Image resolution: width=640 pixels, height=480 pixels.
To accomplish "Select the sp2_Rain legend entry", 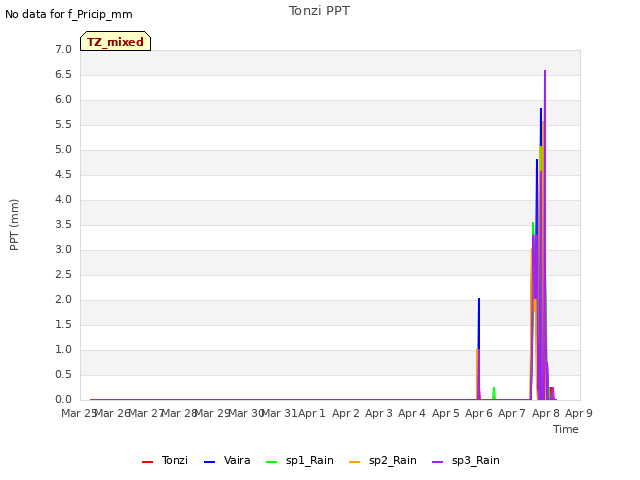I will coord(383,460).
